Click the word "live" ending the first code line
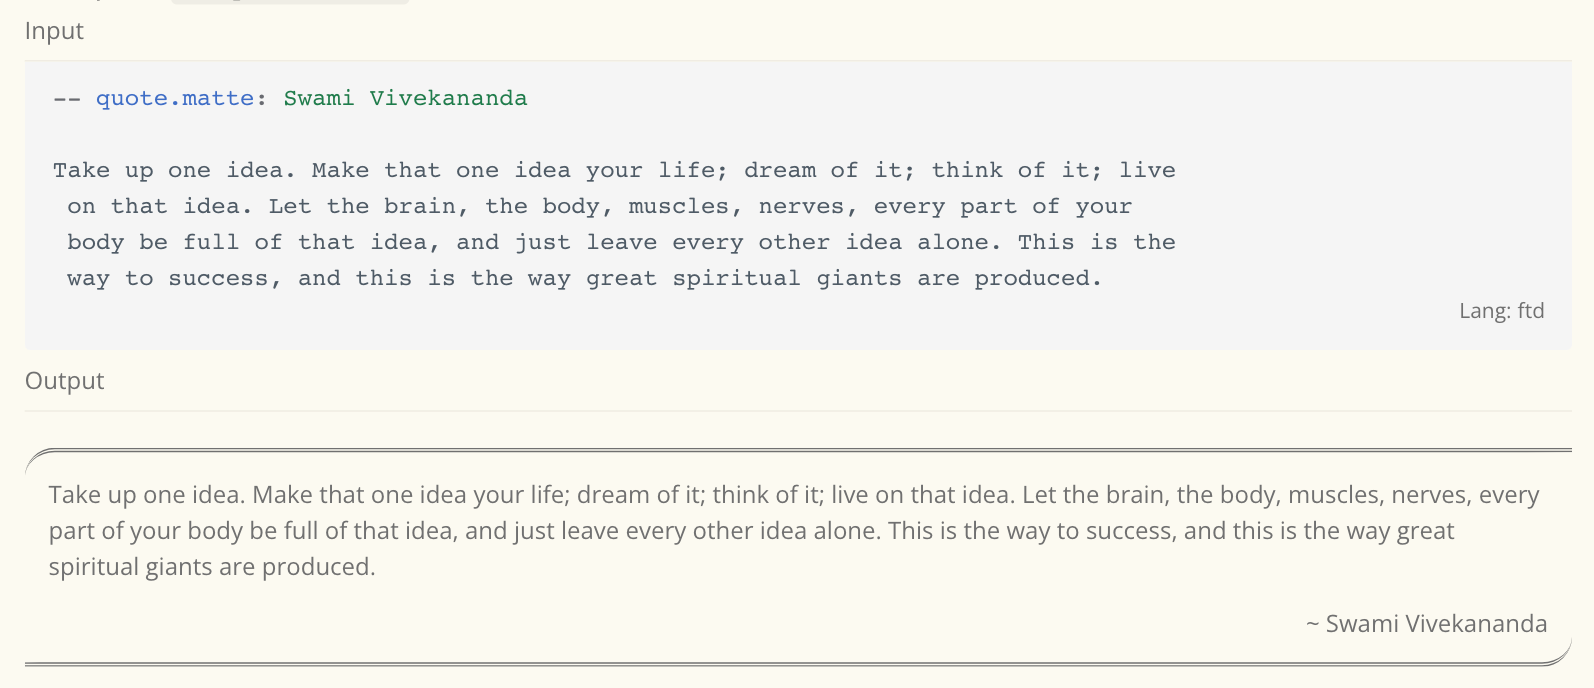Viewport: 1594px width, 688px height. coord(1147,170)
